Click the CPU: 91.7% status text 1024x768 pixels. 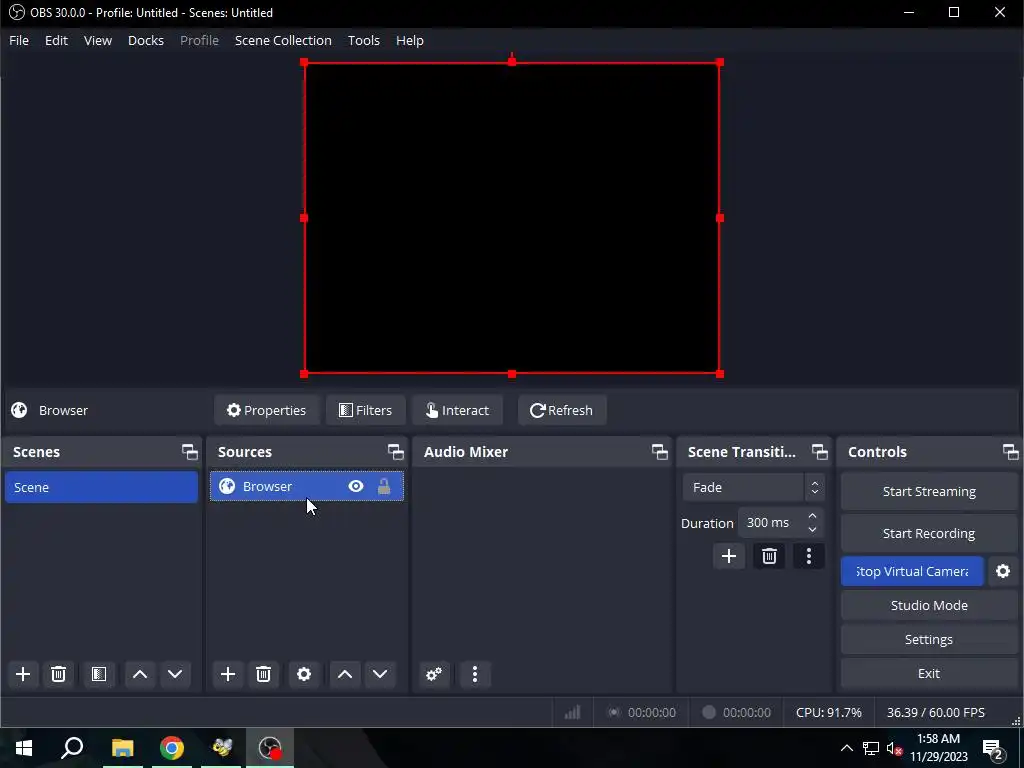click(x=829, y=712)
